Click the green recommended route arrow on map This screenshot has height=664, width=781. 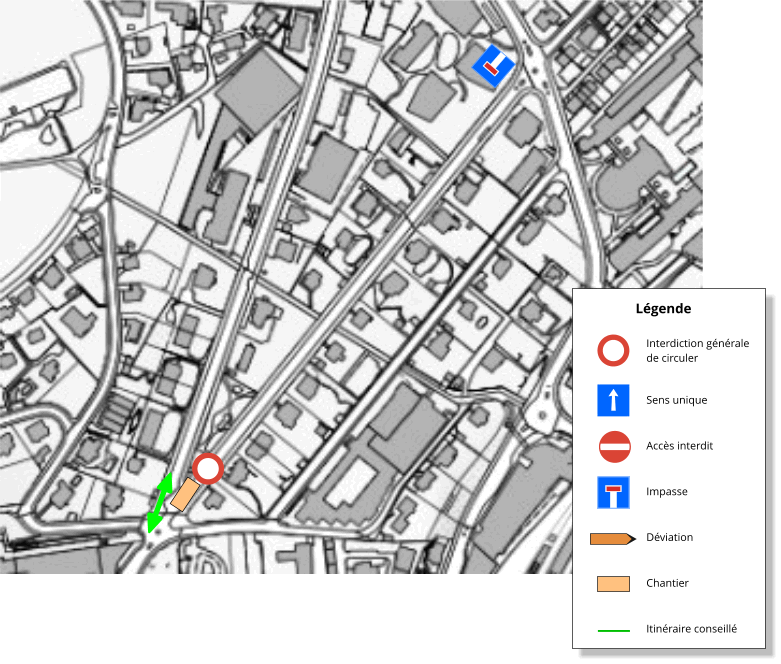tap(159, 503)
